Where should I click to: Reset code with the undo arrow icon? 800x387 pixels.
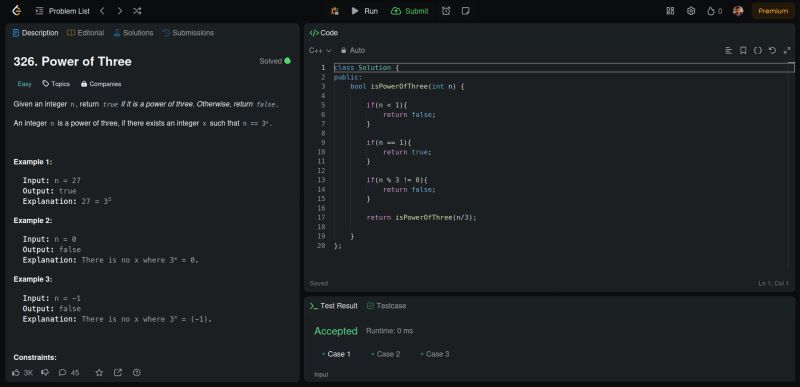click(x=772, y=50)
